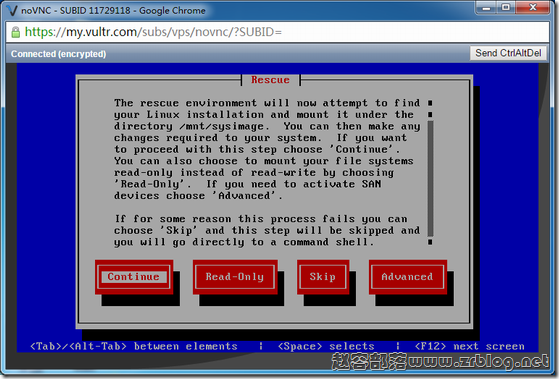This screenshot has height=379, width=559.
Task: Send CtrlAltDel to the remote machine
Action: (x=508, y=53)
